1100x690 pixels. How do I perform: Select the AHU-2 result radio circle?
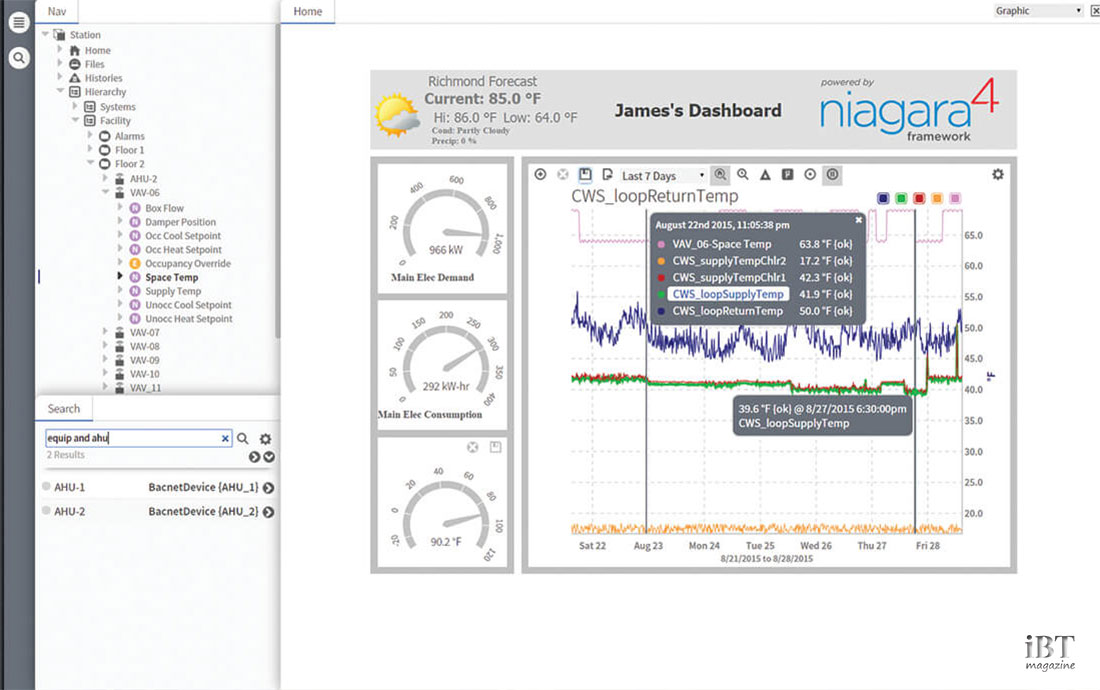click(46, 510)
